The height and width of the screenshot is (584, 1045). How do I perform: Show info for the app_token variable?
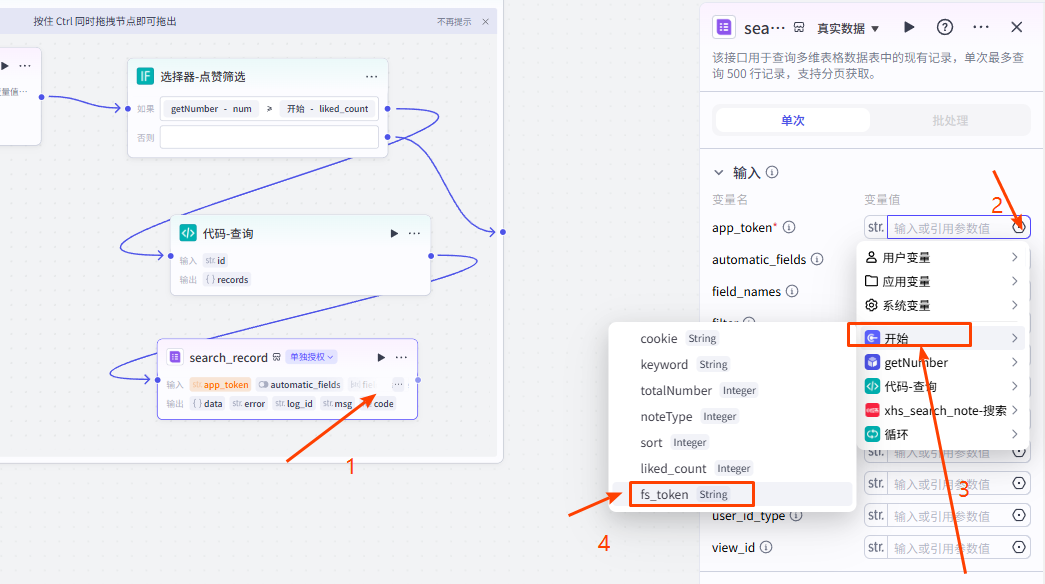(x=789, y=228)
